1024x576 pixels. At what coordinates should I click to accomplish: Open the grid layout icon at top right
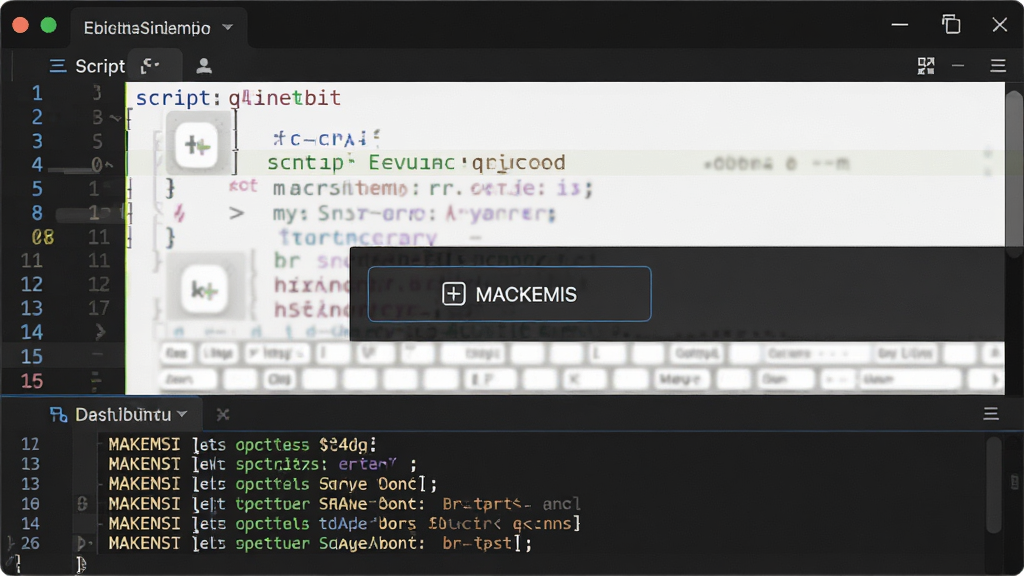(925, 66)
